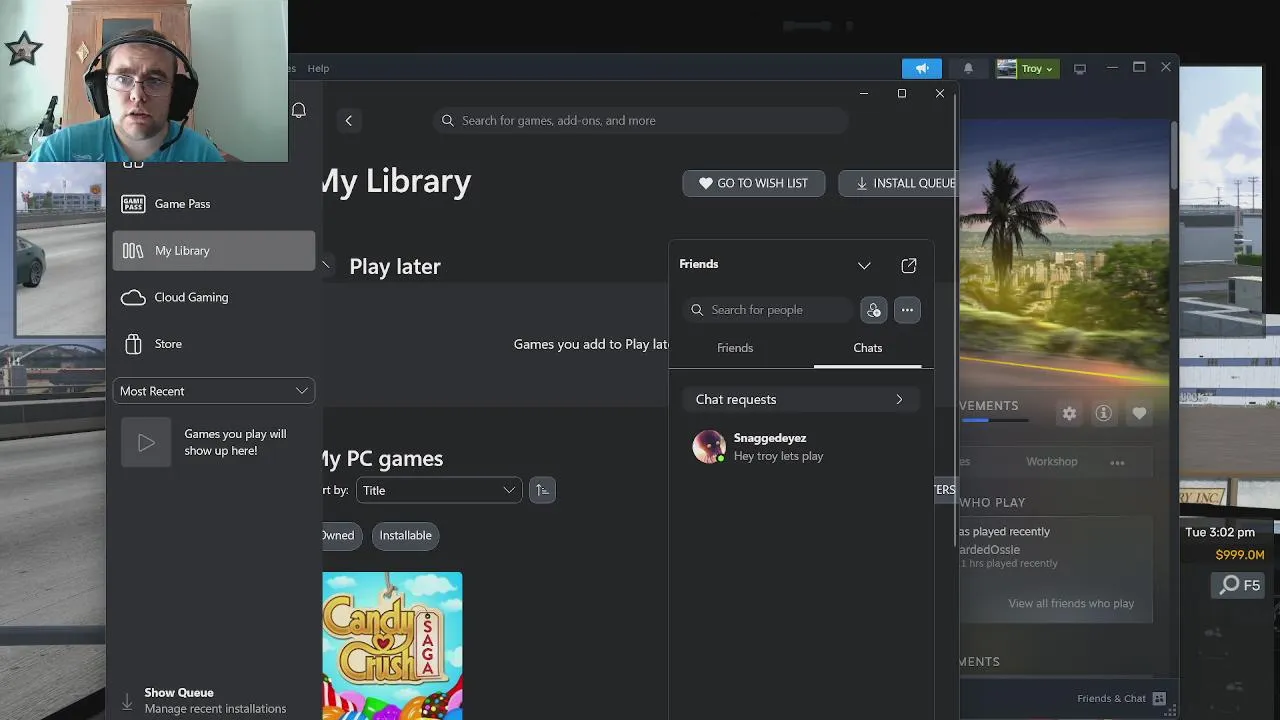Open the Help menu in Steam
The width and height of the screenshot is (1280, 720).
[x=318, y=68]
